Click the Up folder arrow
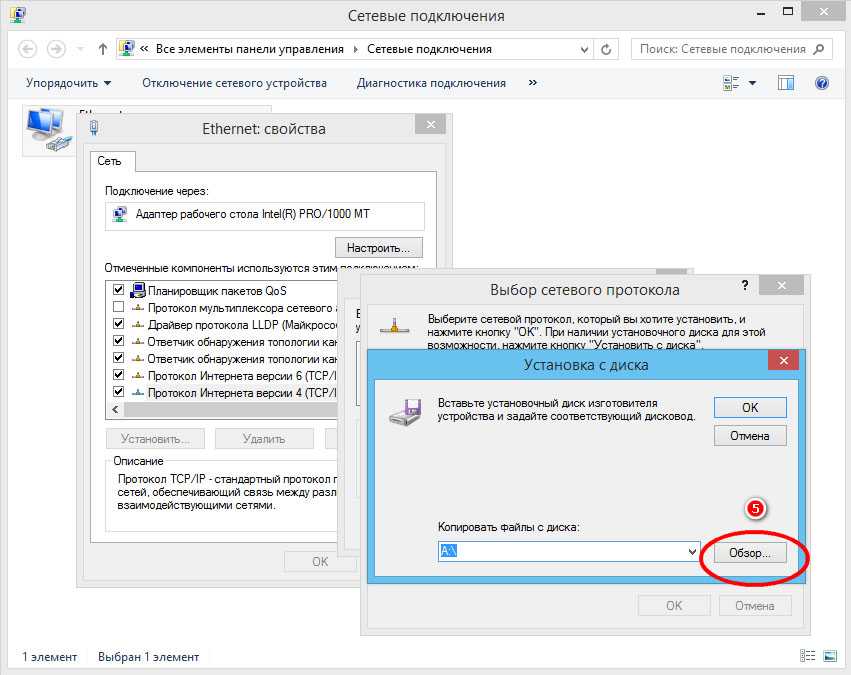Screen dimensions: 851x675 pyautogui.click(x=103, y=49)
